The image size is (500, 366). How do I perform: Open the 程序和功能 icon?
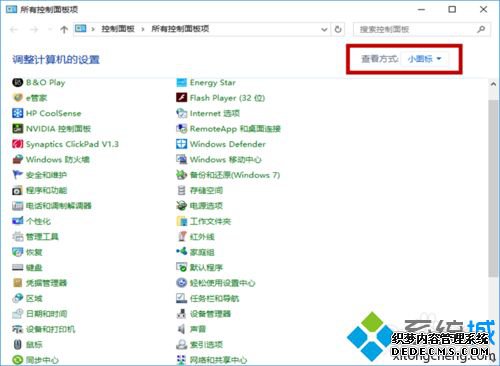17,190
